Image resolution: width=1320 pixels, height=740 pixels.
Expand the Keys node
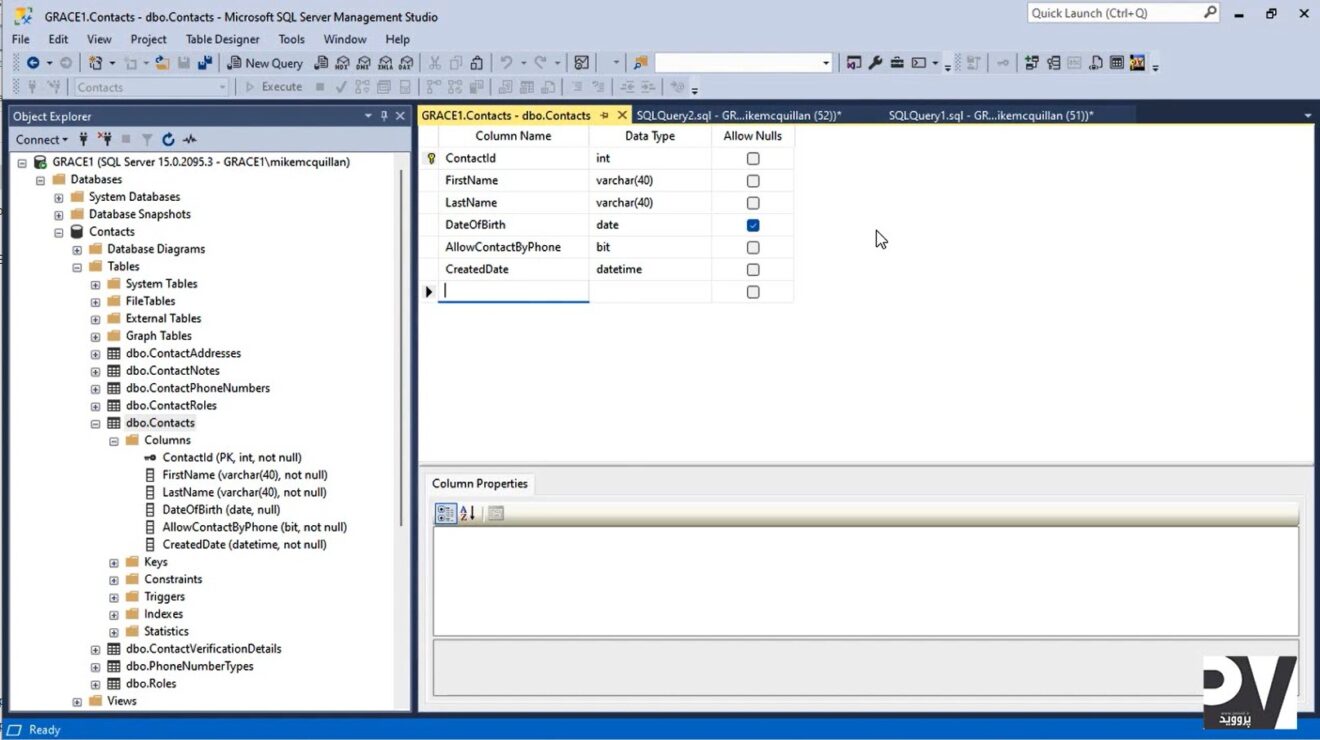pos(113,562)
